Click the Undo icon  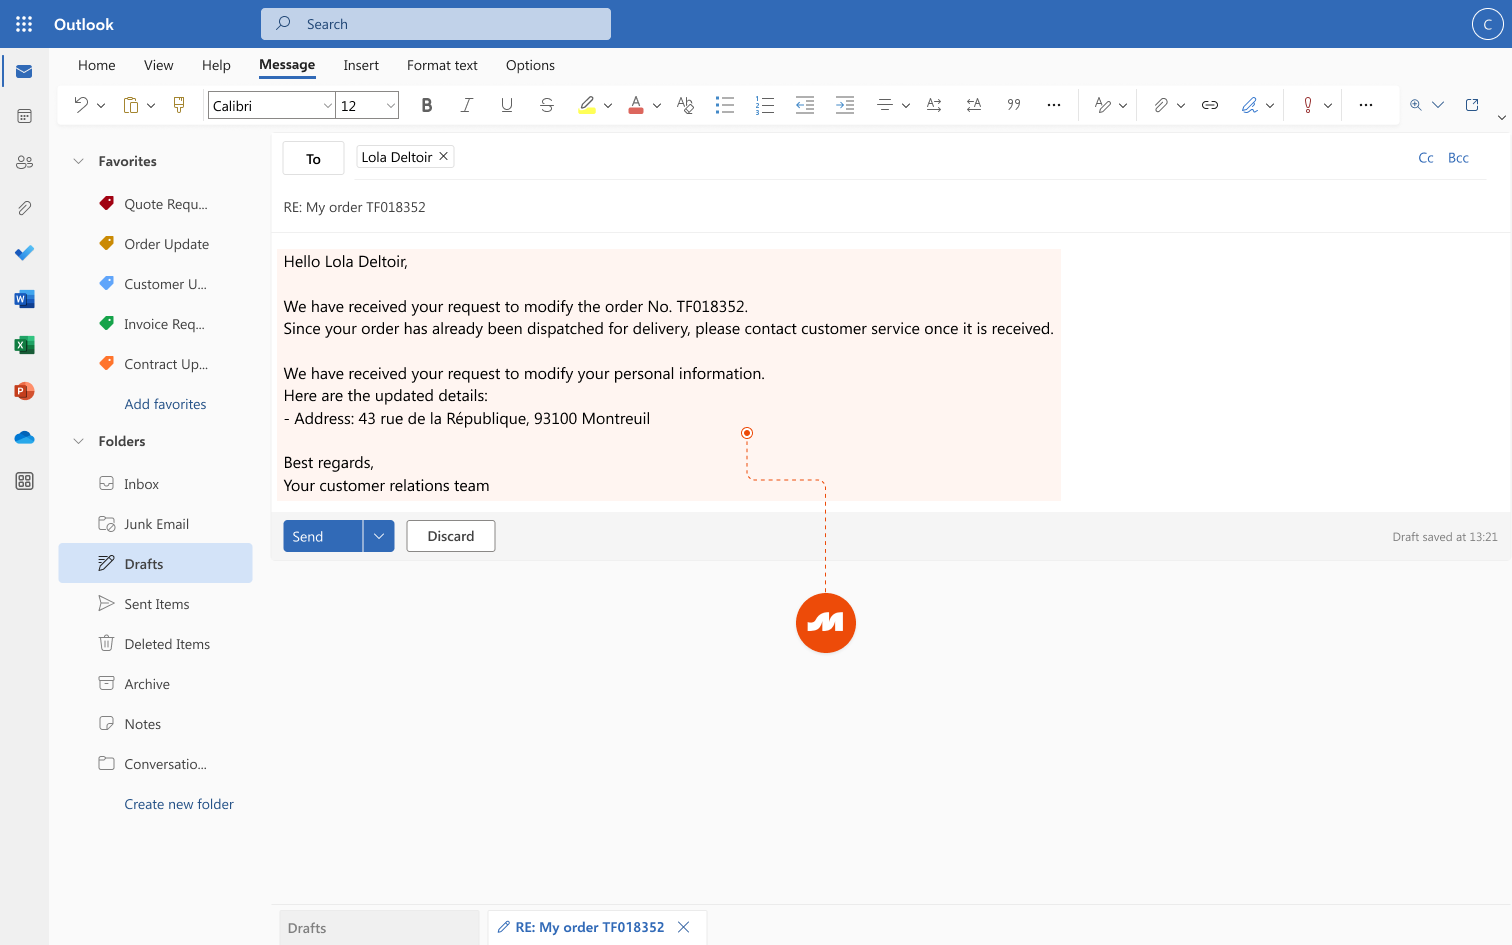click(x=81, y=105)
